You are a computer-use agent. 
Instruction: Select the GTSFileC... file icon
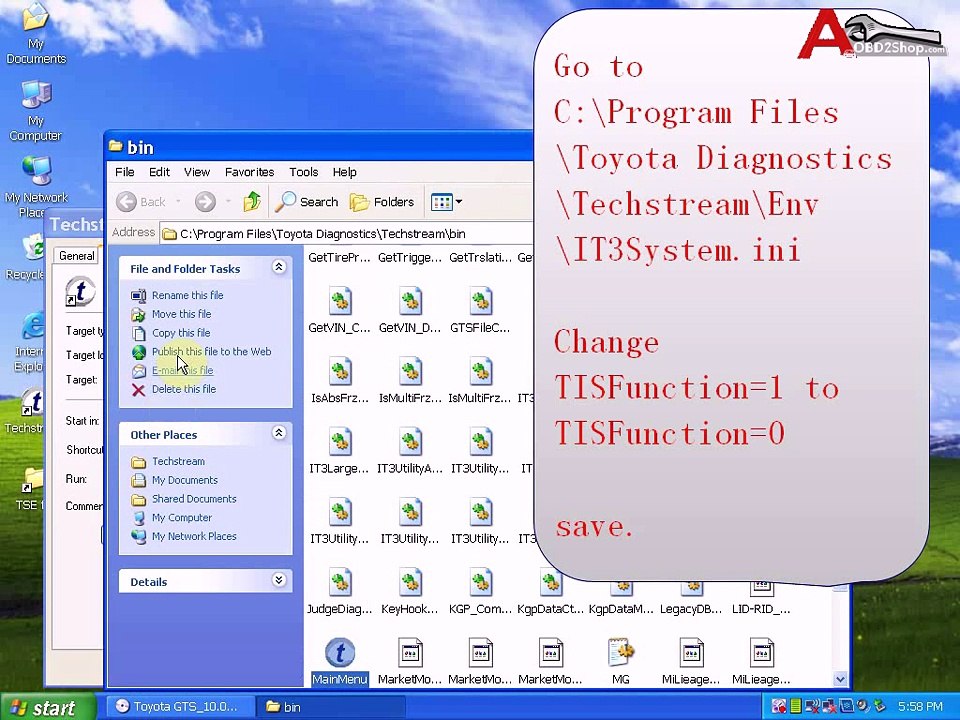481,302
